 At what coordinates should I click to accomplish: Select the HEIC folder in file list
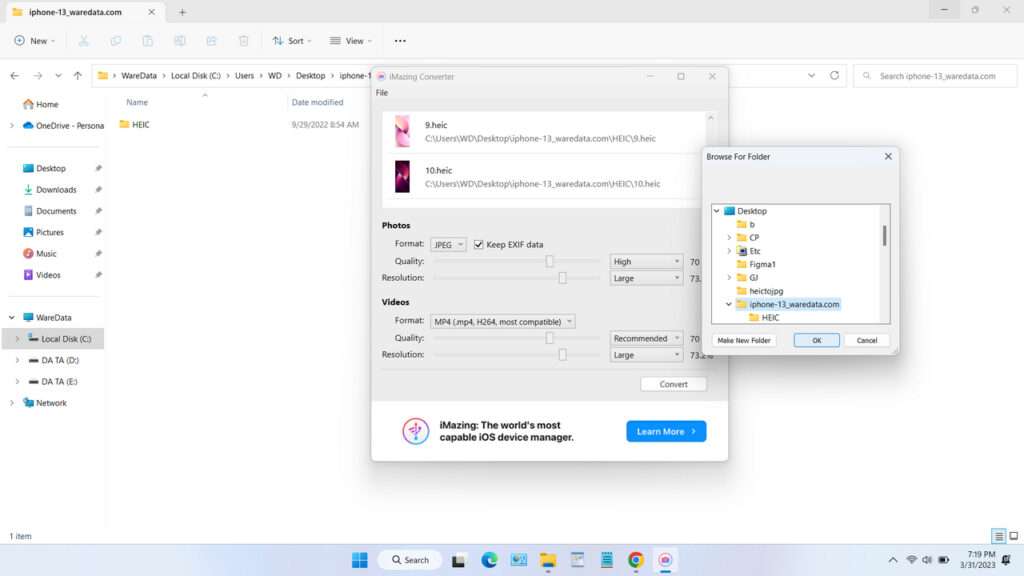[x=135, y=124]
